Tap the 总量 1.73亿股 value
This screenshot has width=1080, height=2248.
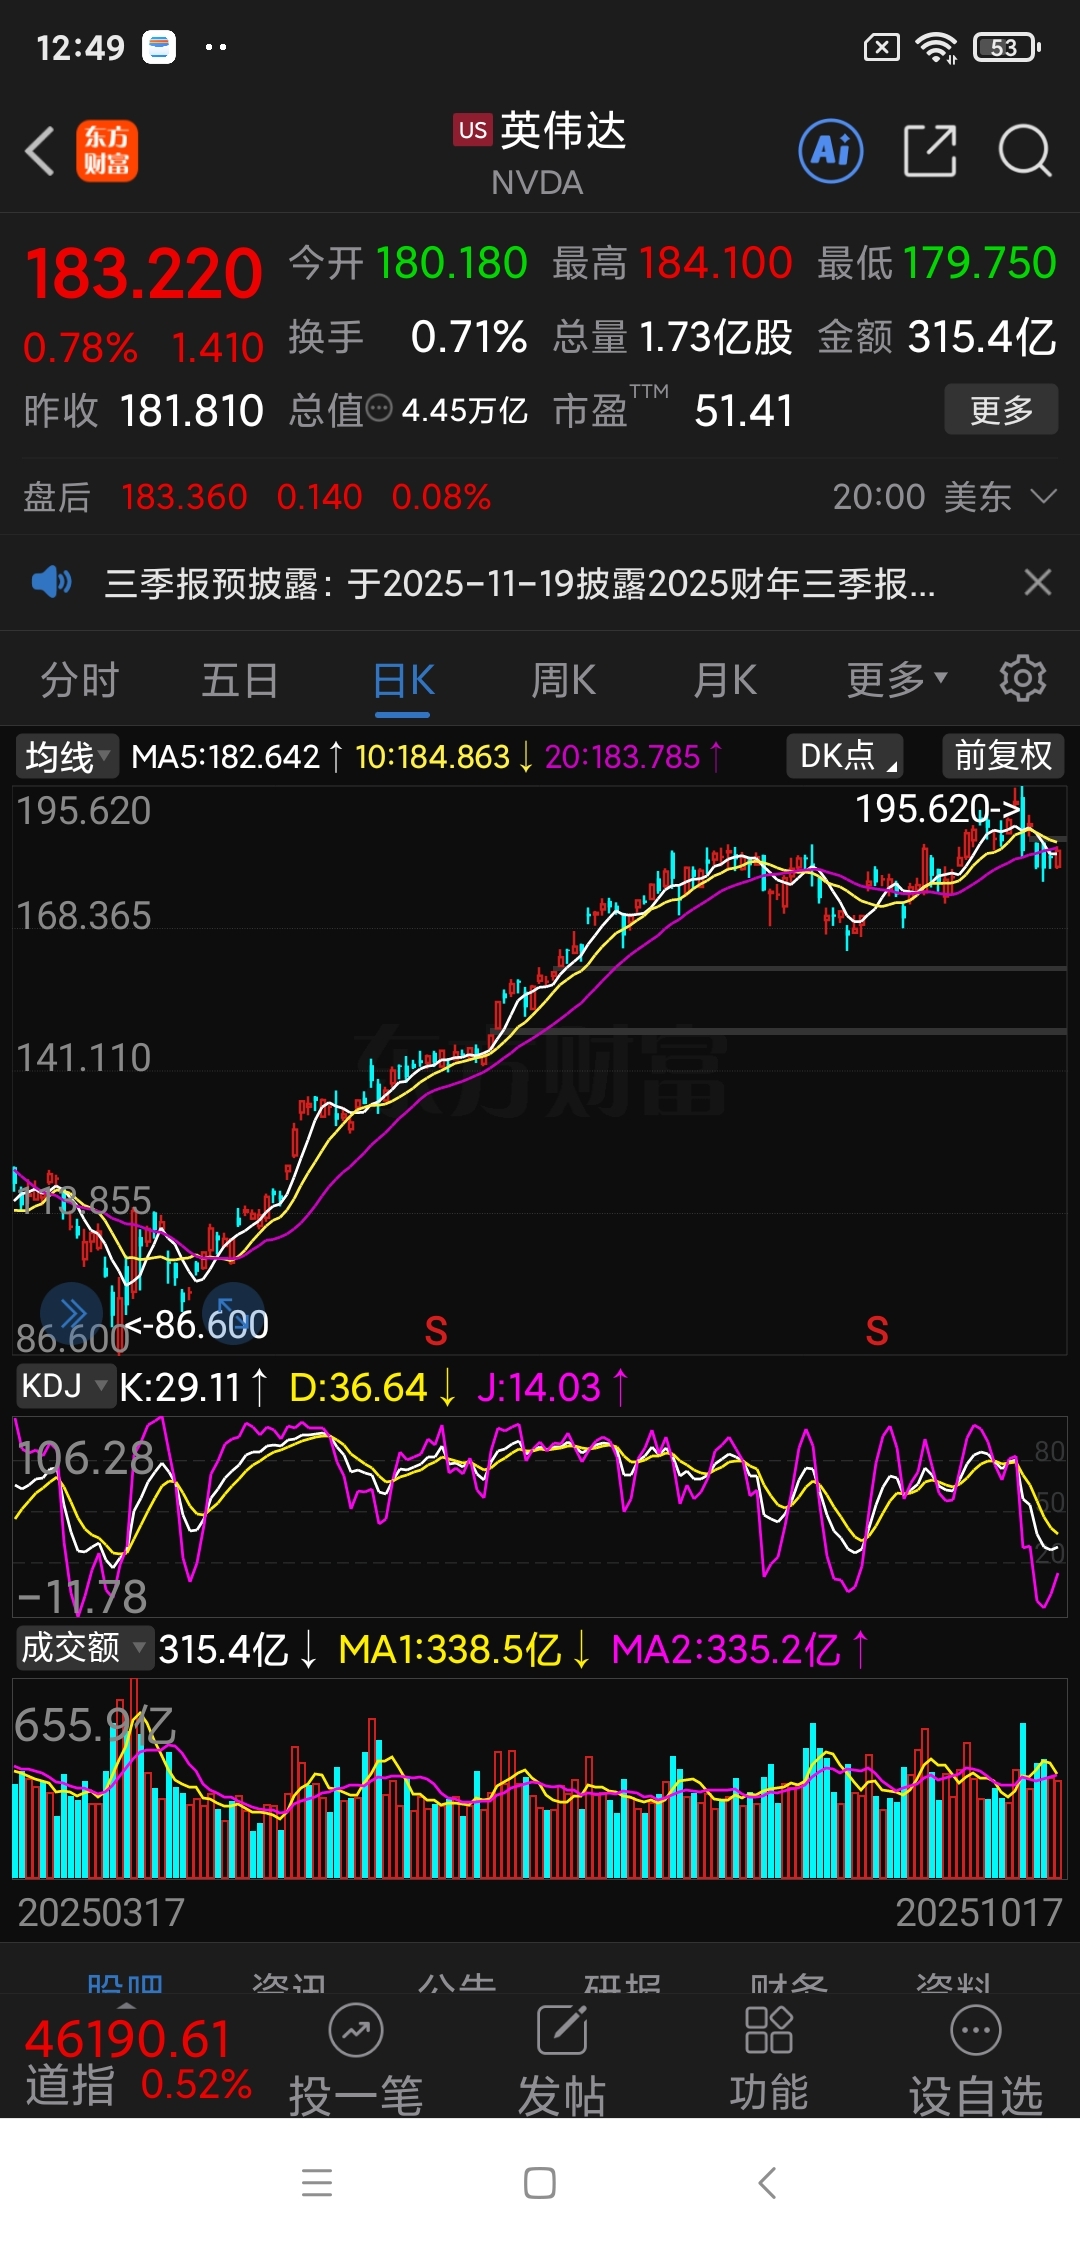[715, 337]
